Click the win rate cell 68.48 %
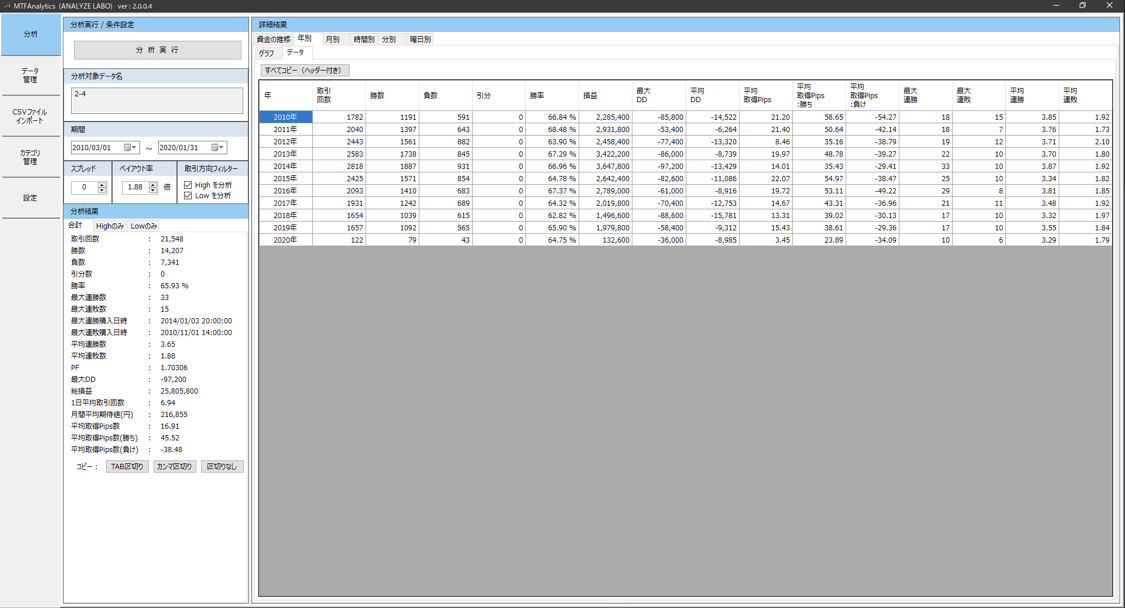This screenshot has height=608, width=1125. [552, 129]
